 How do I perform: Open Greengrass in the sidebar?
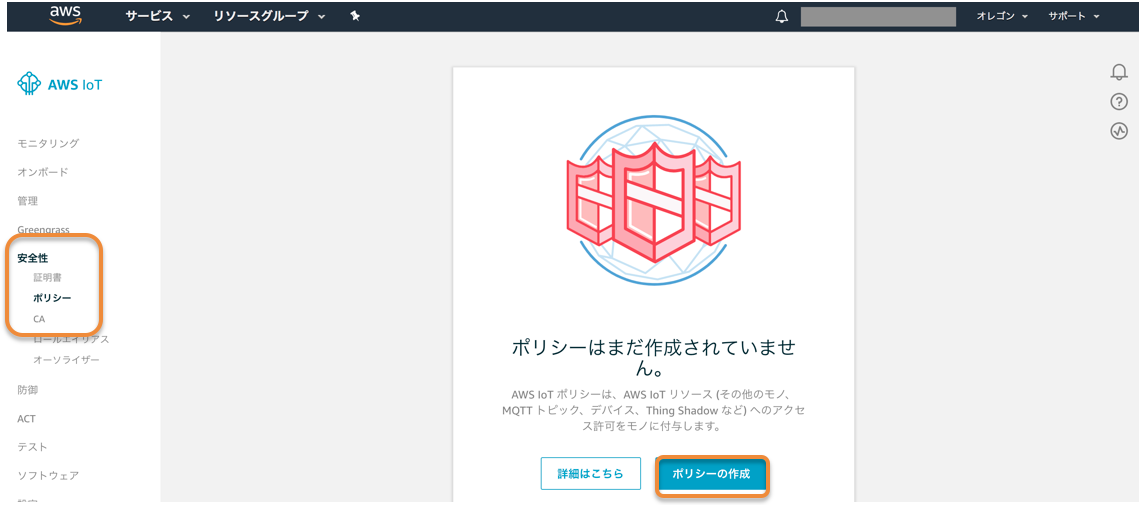click(44, 230)
